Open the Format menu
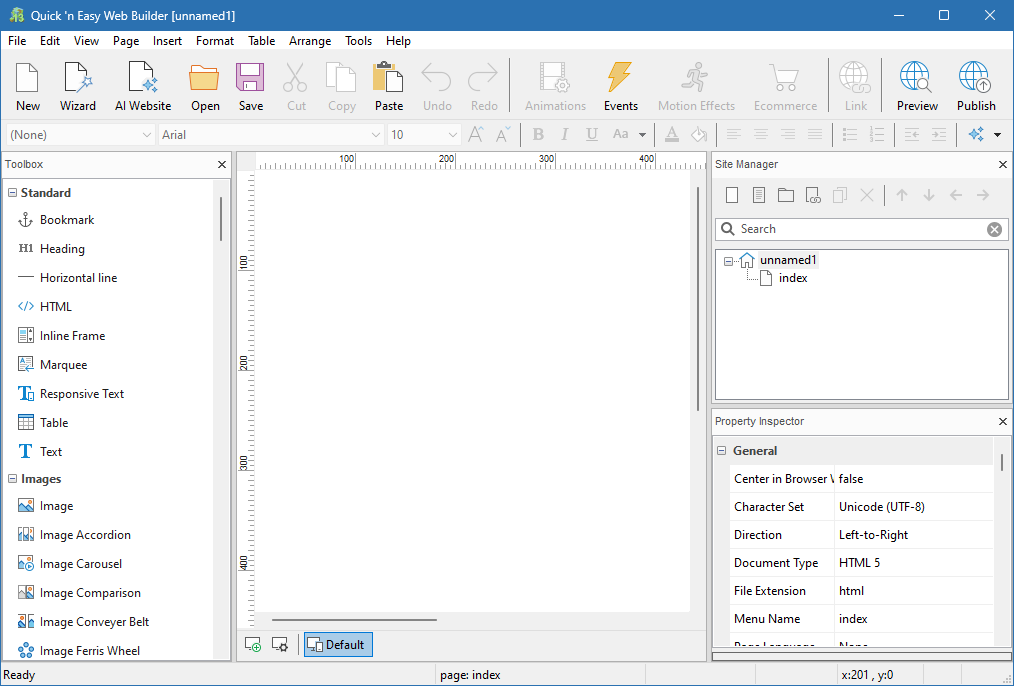This screenshot has height=686, width=1014. (x=215, y=41)
